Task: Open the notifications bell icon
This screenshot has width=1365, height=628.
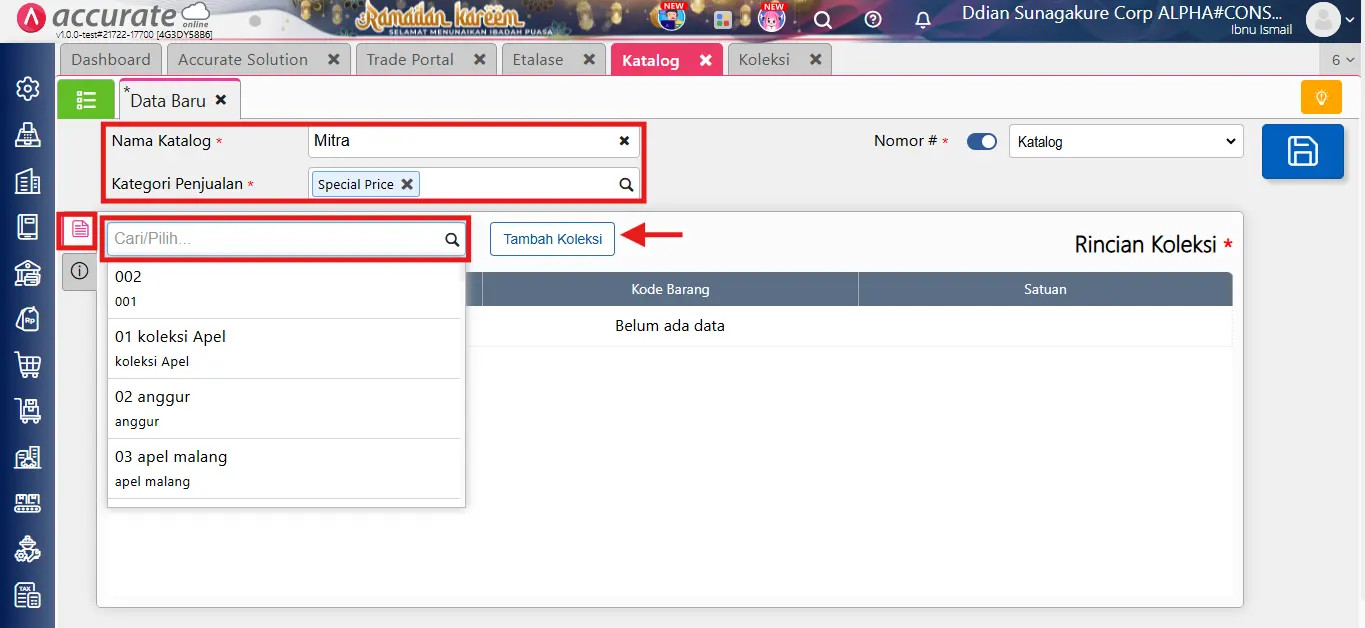Action: coord(923,19)
